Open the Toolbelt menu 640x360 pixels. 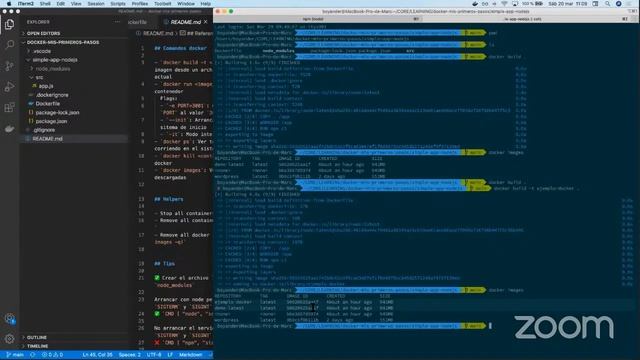(x=162, y=4)
